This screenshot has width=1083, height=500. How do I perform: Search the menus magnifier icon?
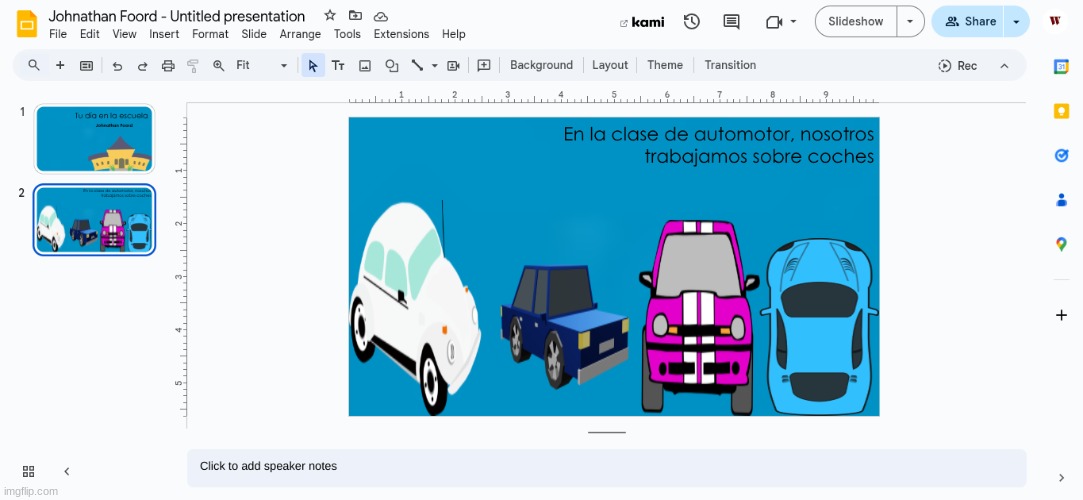34,65
